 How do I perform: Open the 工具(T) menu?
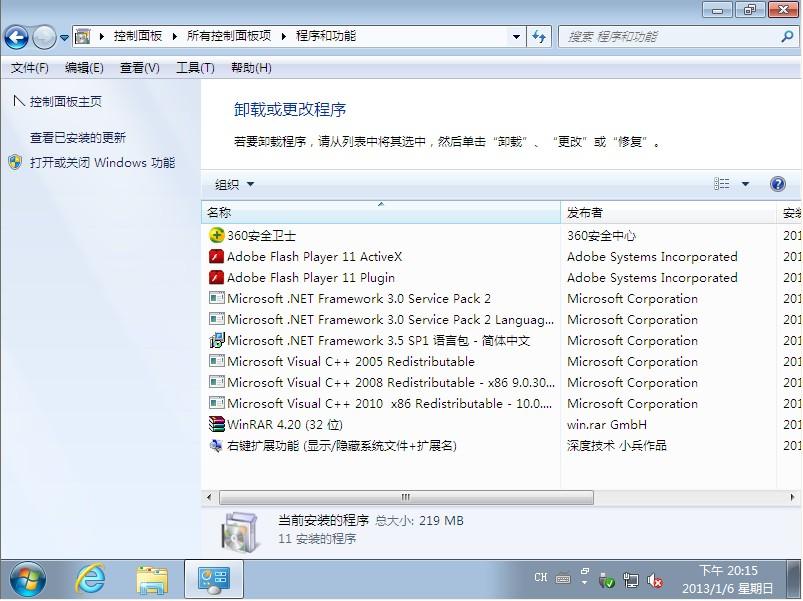point(195,68)
